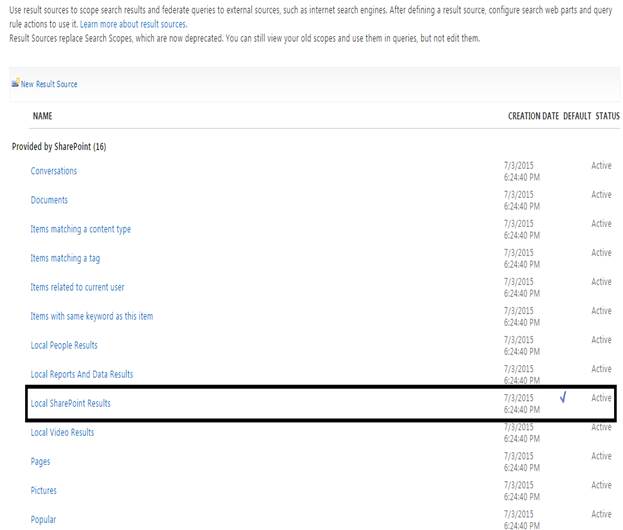This screenshot has width=623, height=530.
Task: Open the New Result Source link
Action: click(x=49, y=84)
